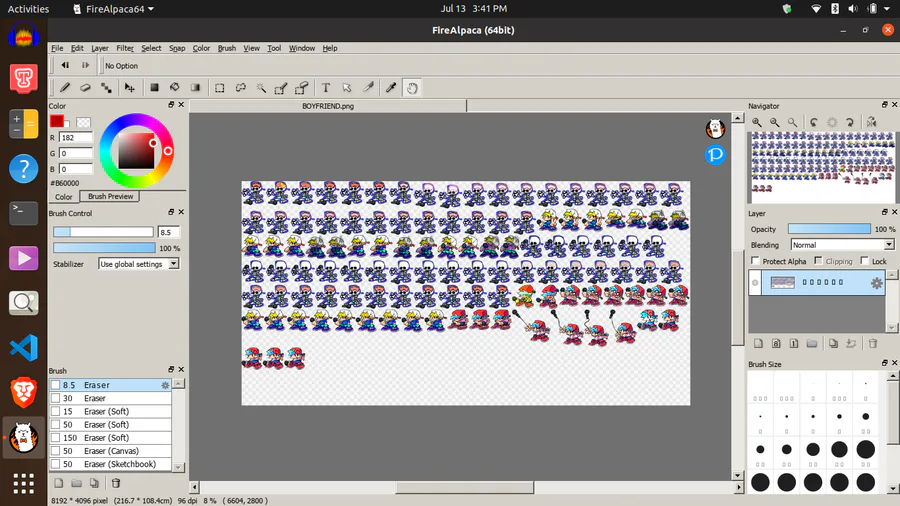Viewport: 900px width, 506px height.
Task: Click Brush Size panel scroll down arrow
Action: [893, 489]
